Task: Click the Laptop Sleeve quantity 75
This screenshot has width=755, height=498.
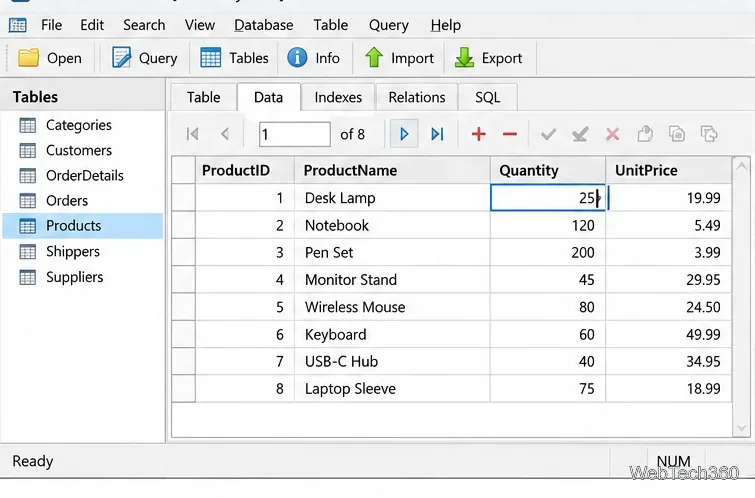Action: coord(548,389)
